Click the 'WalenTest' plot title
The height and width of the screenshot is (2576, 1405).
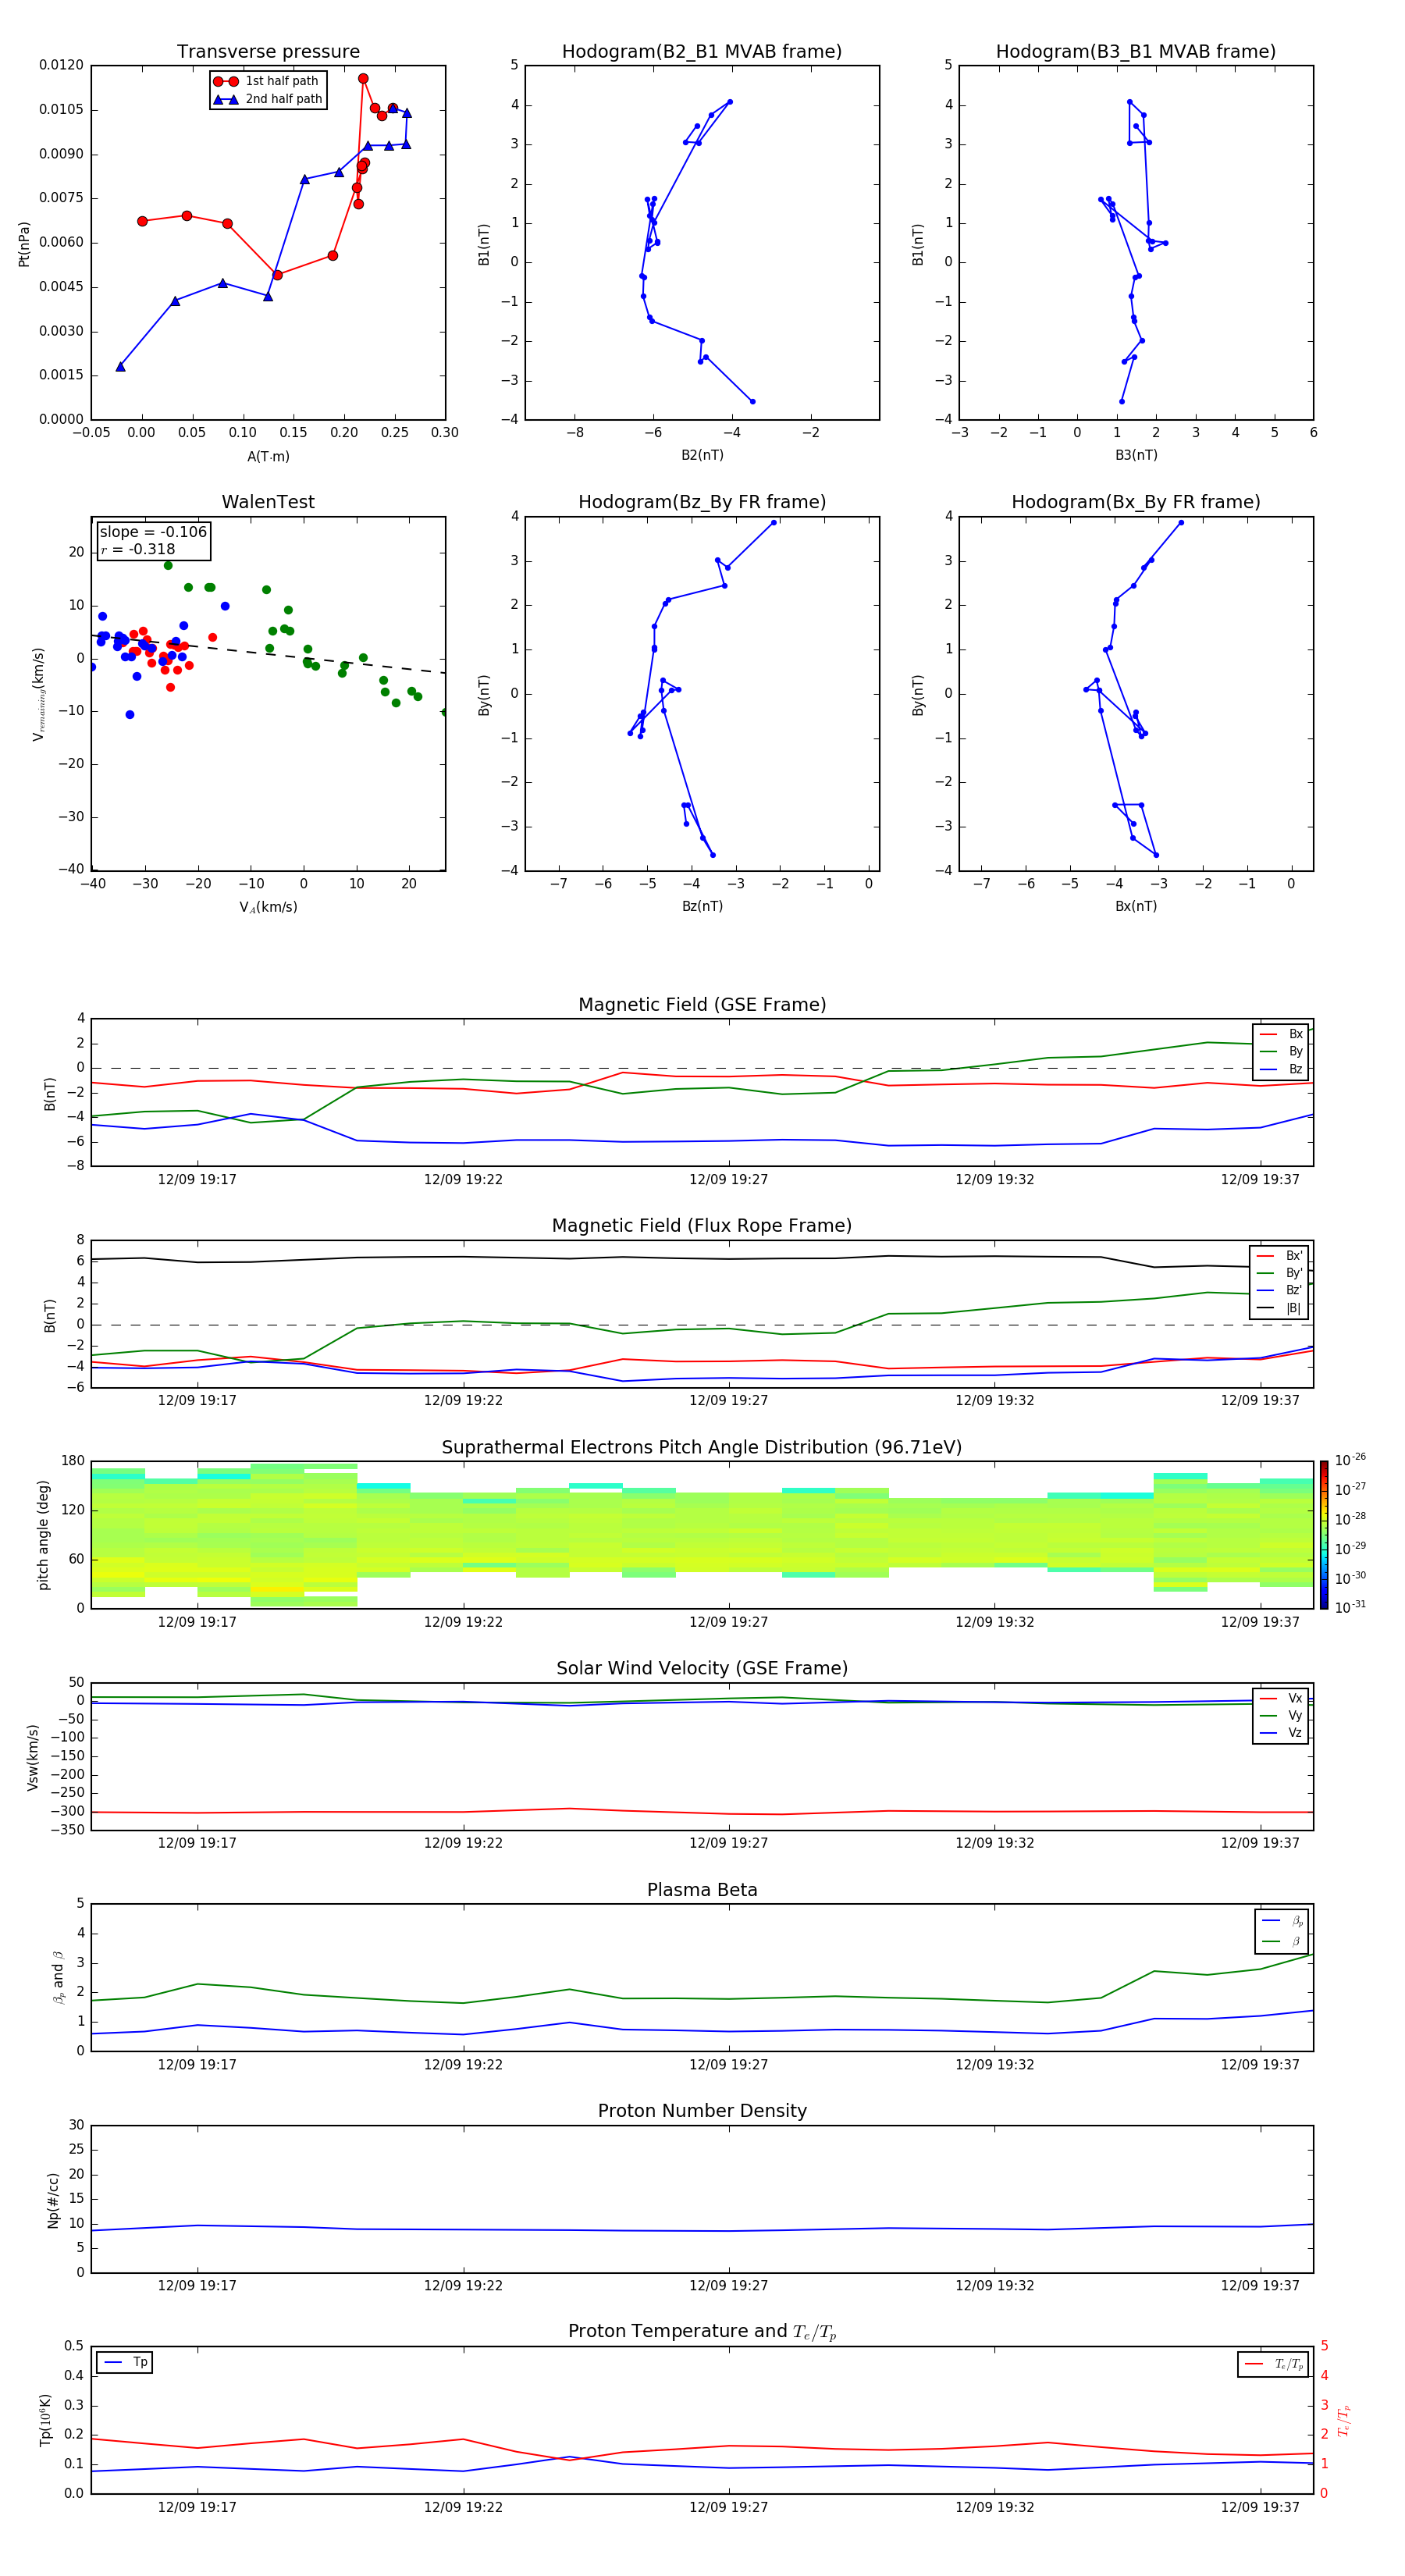click(268, 502)
